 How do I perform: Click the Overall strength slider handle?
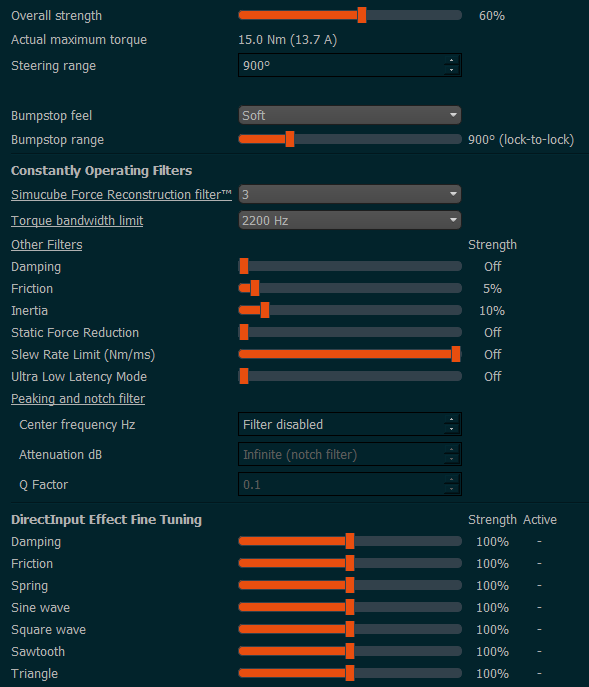(362, 15)
